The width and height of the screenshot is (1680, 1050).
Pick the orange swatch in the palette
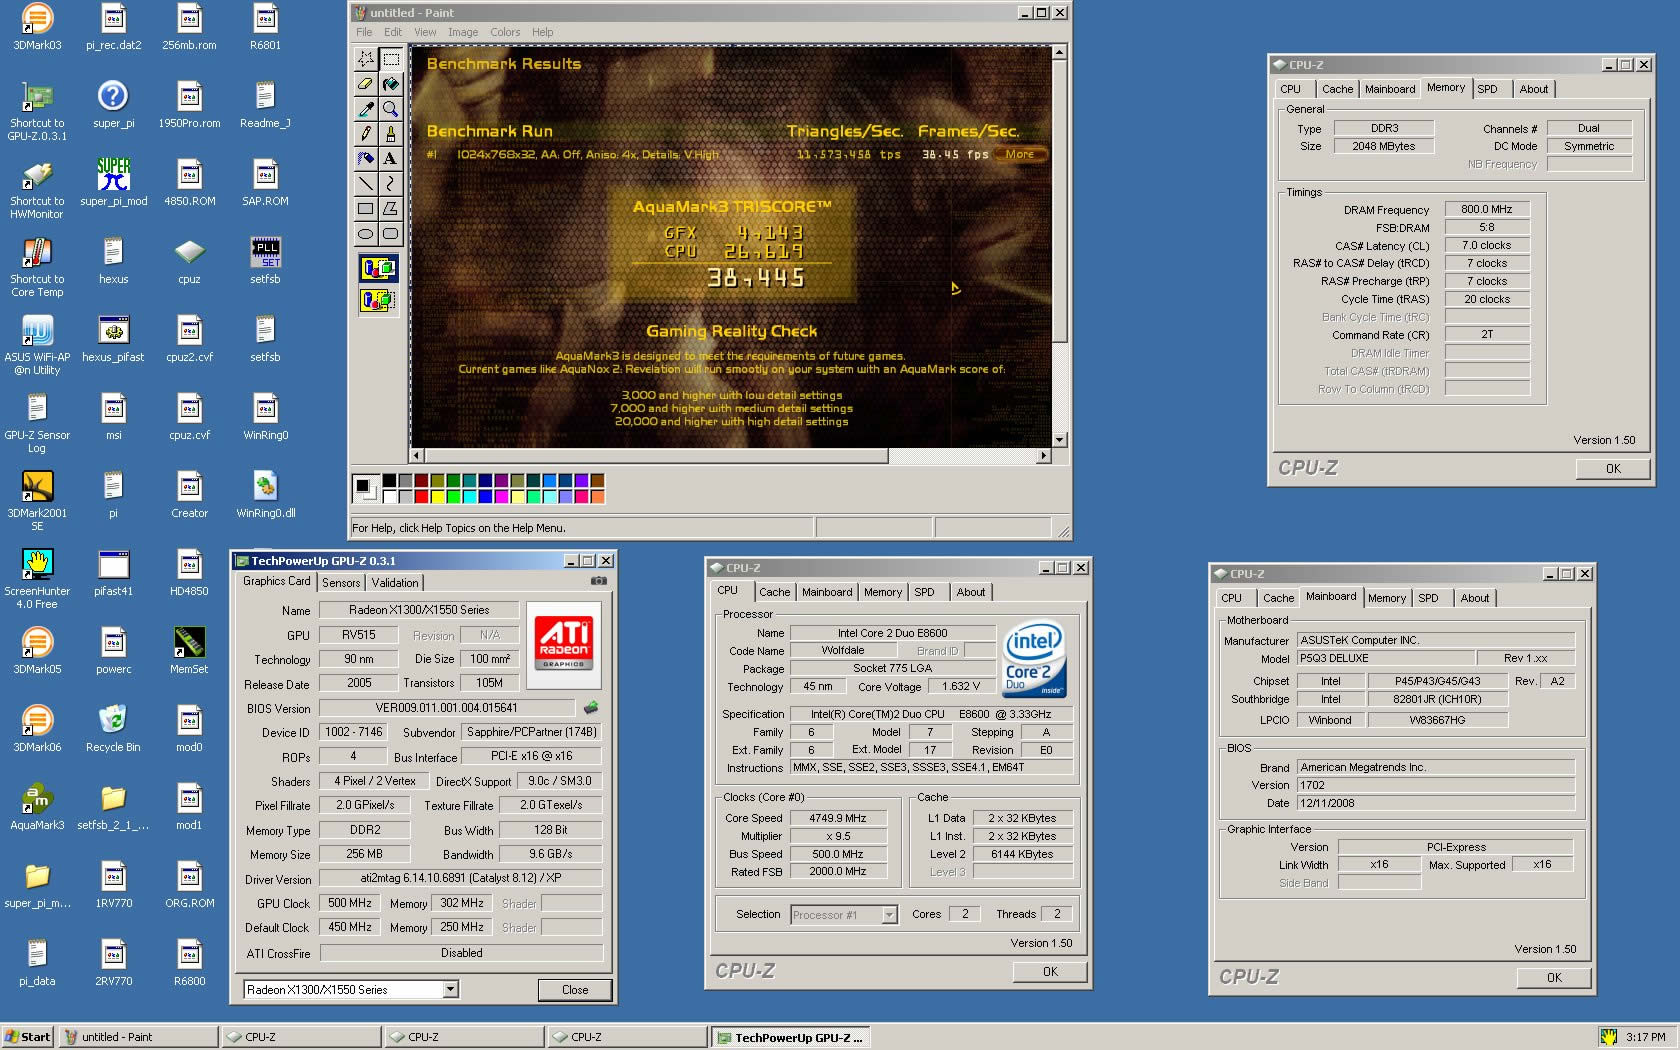(x=597, y=496)
